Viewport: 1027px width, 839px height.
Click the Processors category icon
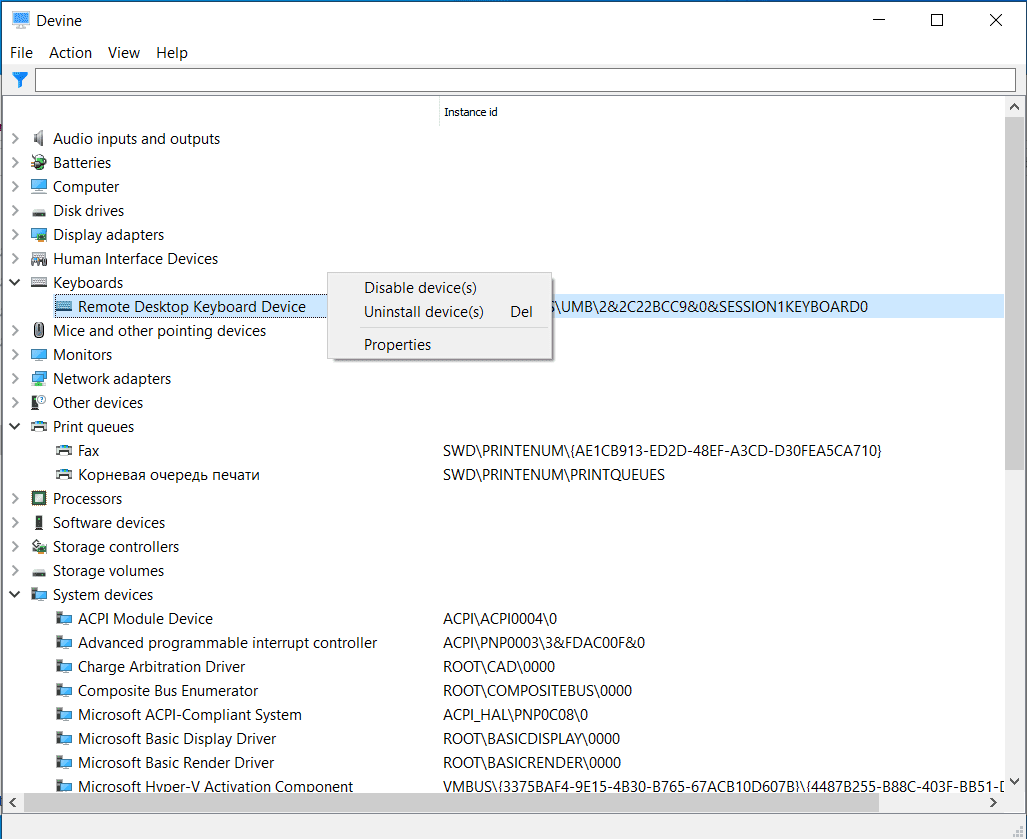pos(39,498)
